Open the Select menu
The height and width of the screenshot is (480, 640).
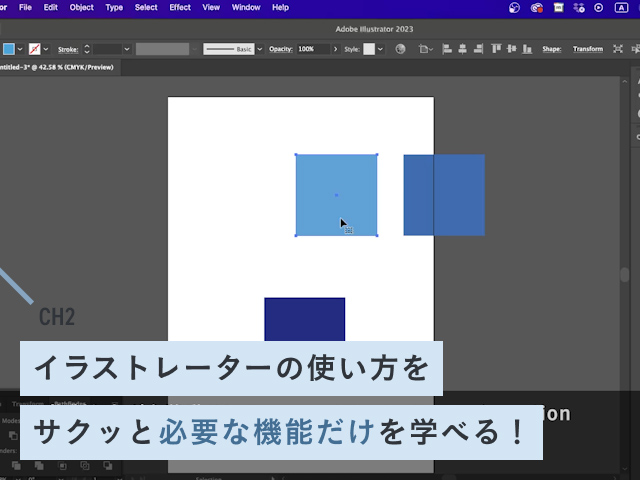[x=146, y=7]
